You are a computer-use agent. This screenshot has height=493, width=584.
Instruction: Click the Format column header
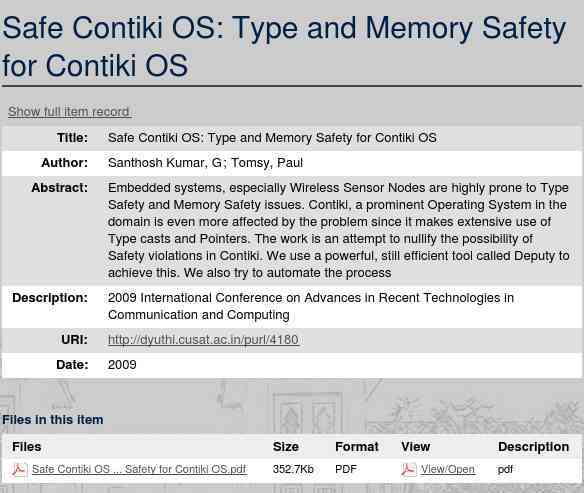click(357, 446)
